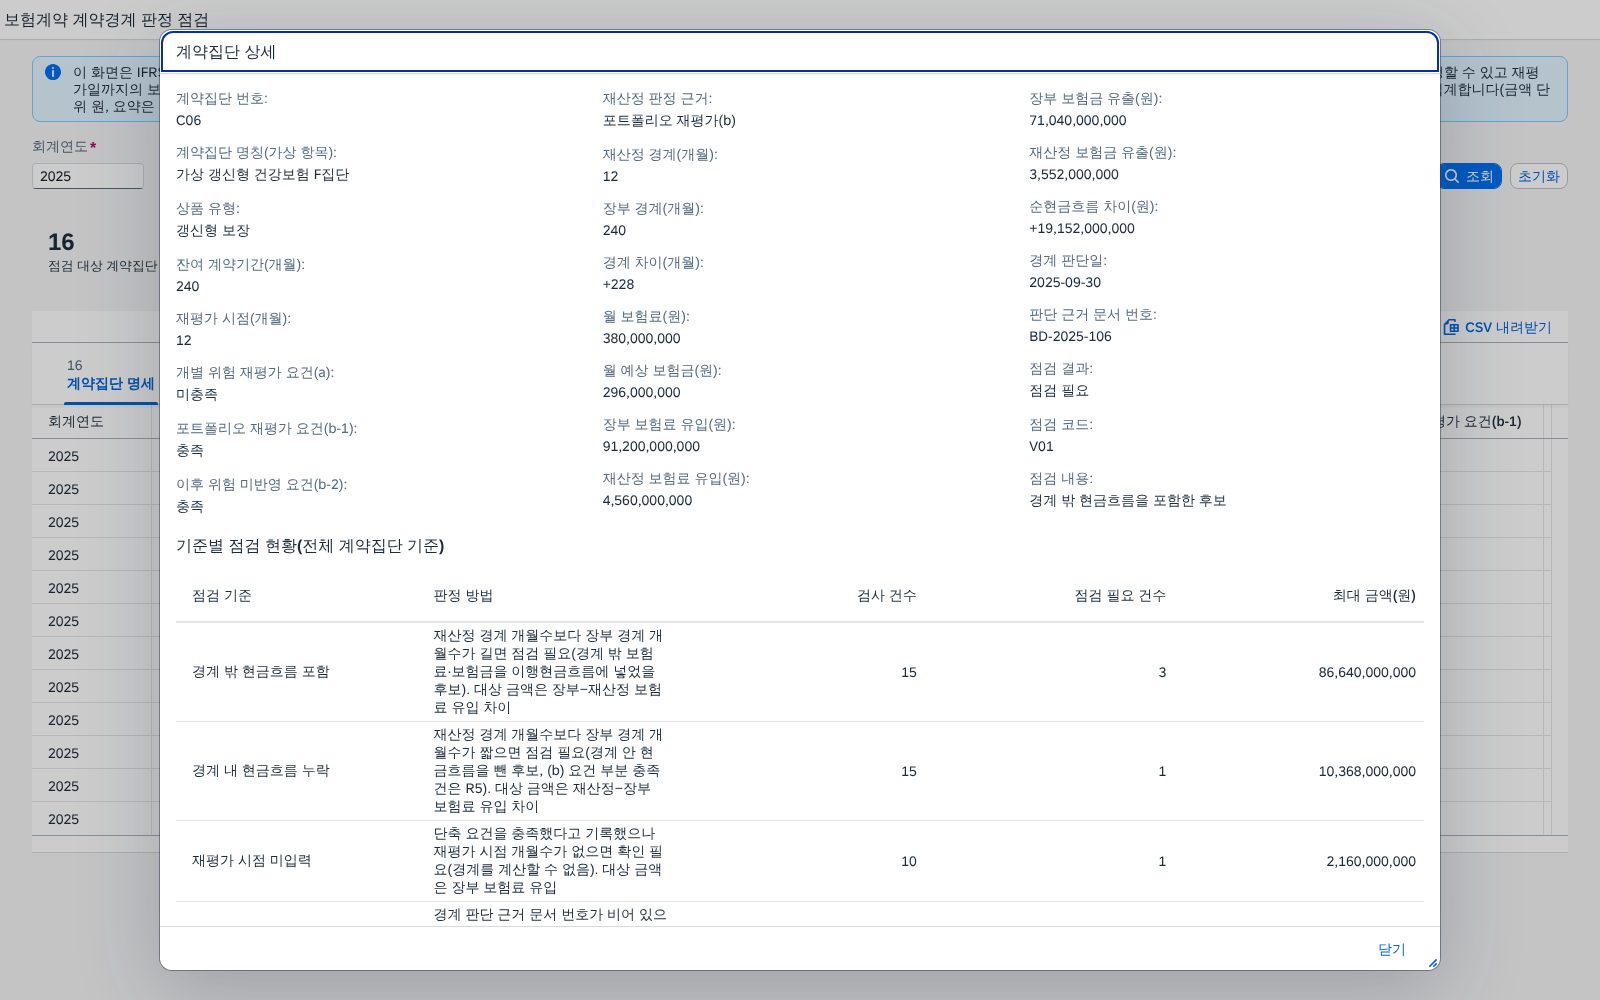The width and height of the screenshot is (1600, 1000).
Task: Click the 초기화 reset button
Action: (x=1538, y=176)
